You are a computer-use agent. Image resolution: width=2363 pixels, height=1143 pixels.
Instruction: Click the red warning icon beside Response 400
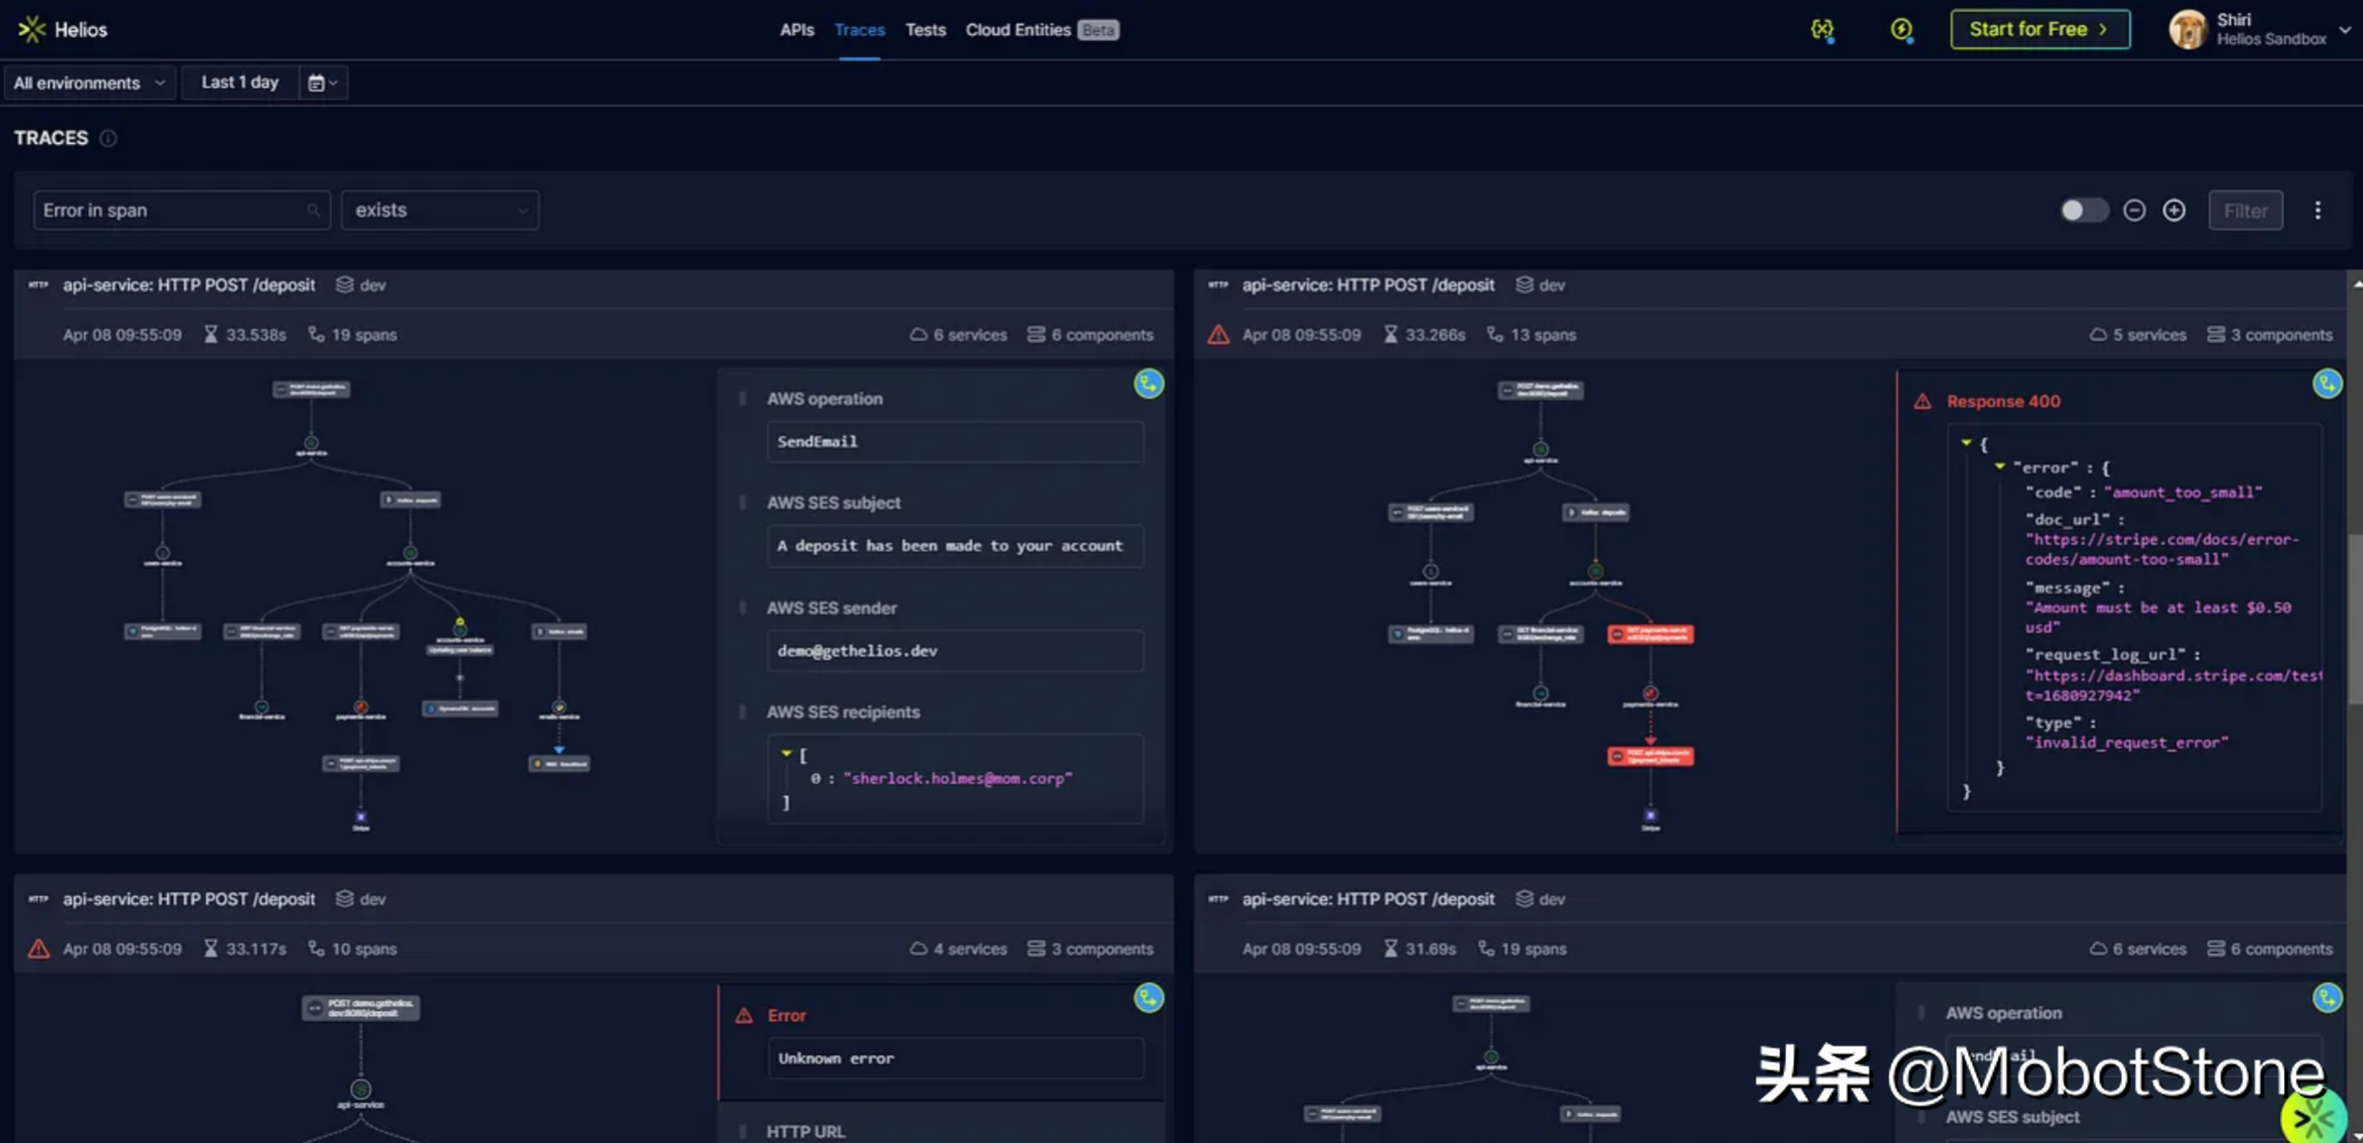tap(1922, 401)
